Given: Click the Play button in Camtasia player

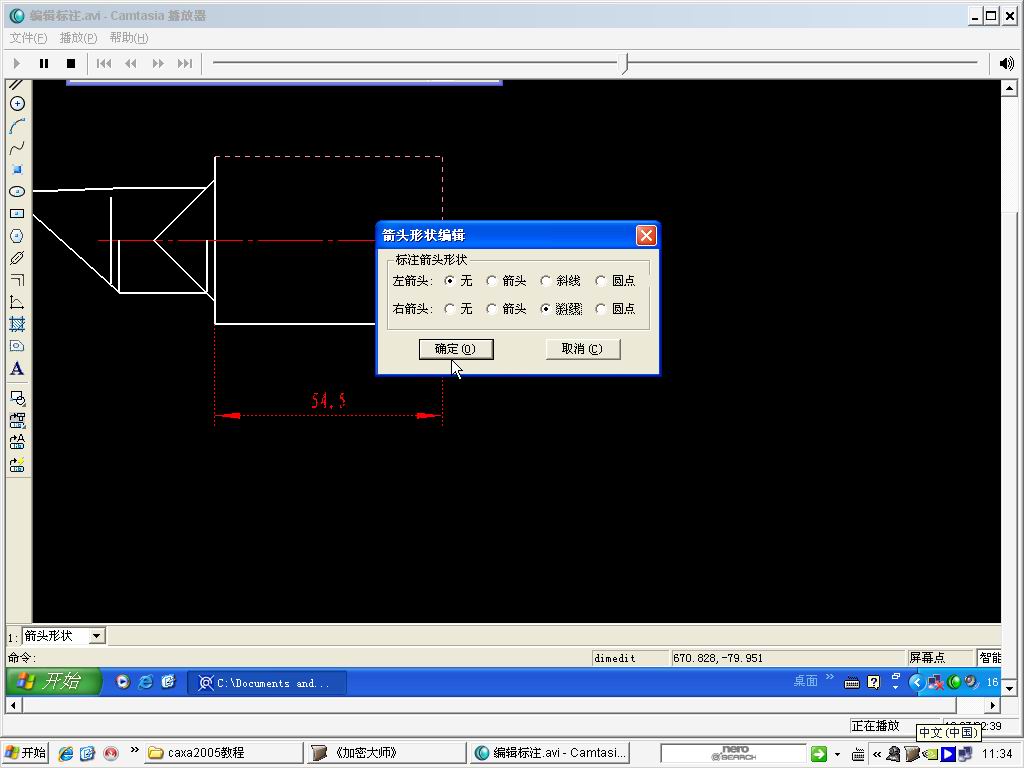Looking at the screenshot, I should pyautogui.click(x=17, y=63).
